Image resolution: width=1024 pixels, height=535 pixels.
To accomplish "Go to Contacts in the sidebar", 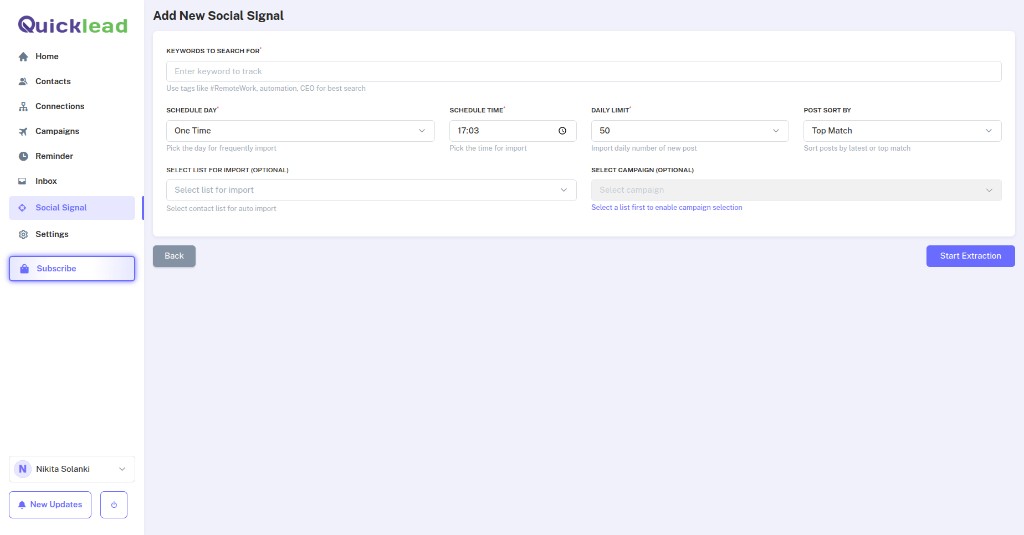I will (x=72, y=81).
